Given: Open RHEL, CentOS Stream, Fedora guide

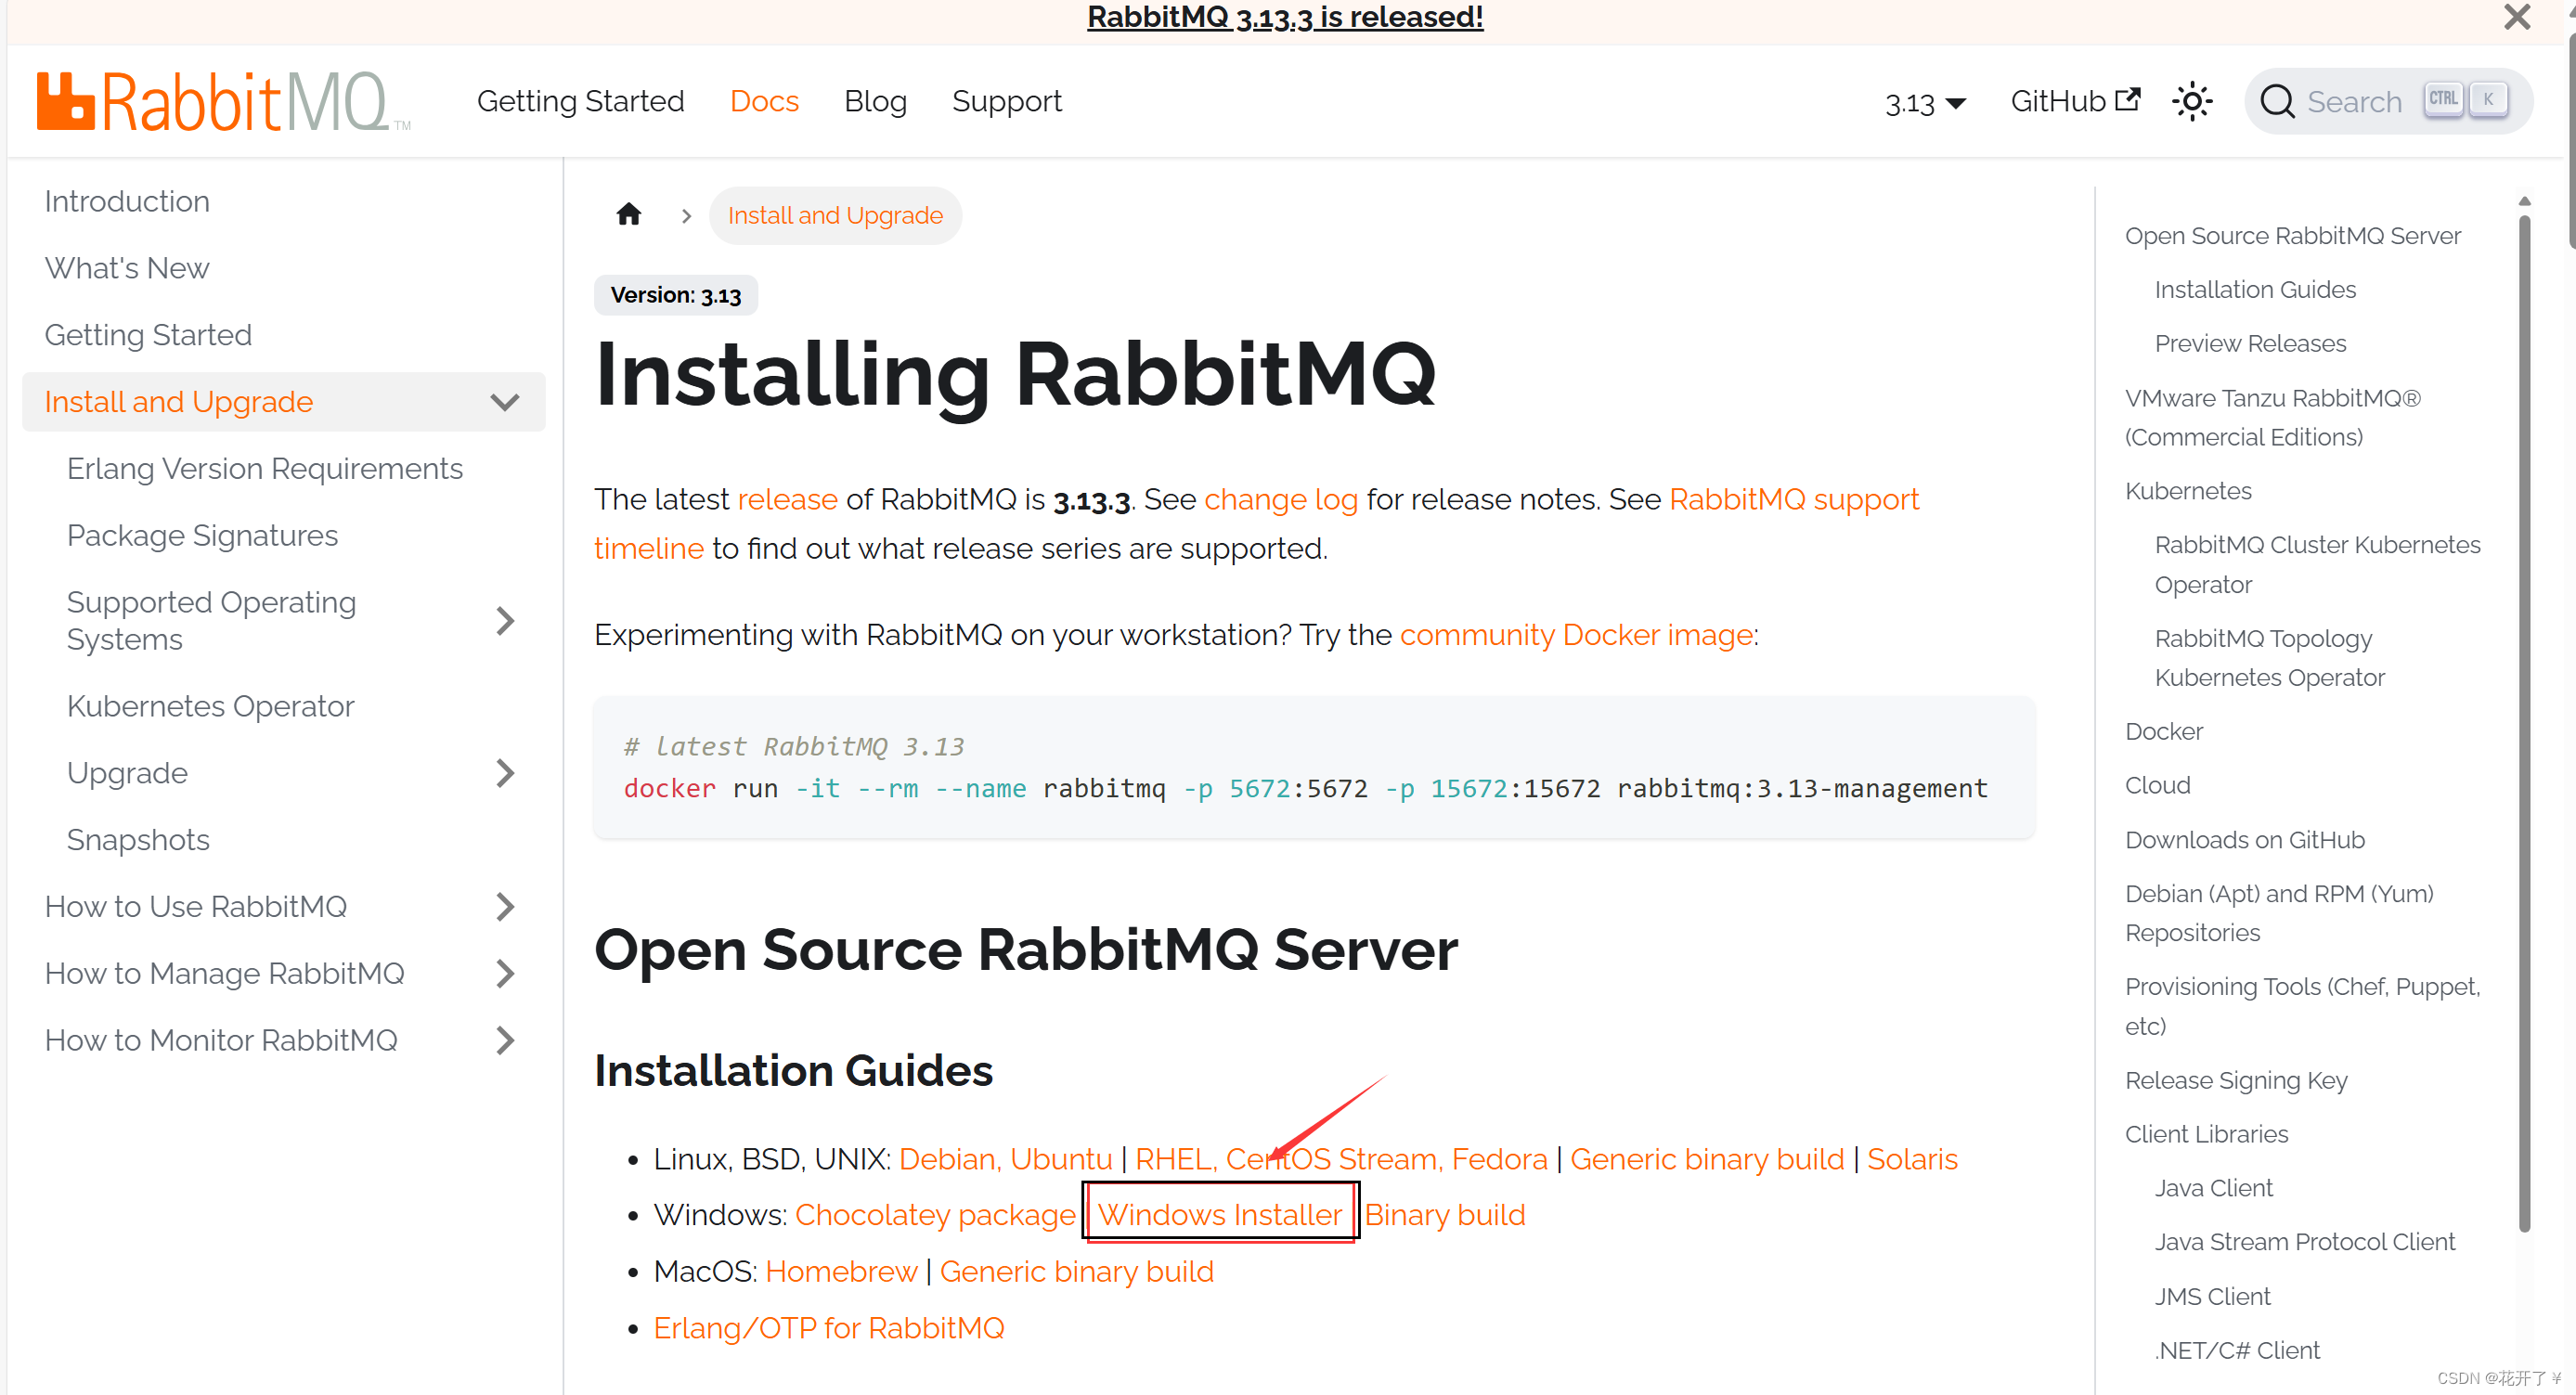Looking at the screenshot, I should point(1341,1159).
